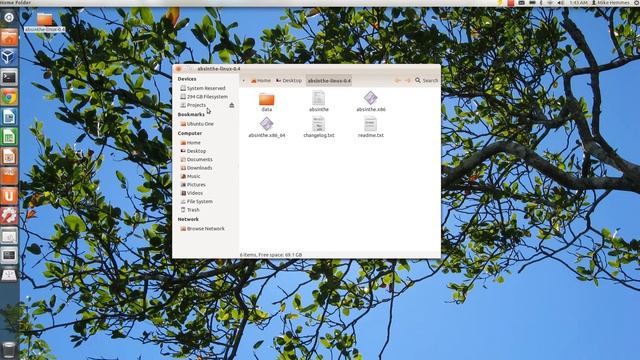640x360 pixels.
Task: Open Ubuntu One launcher icon
Action: pyautogui.click(x=9, y=196)
